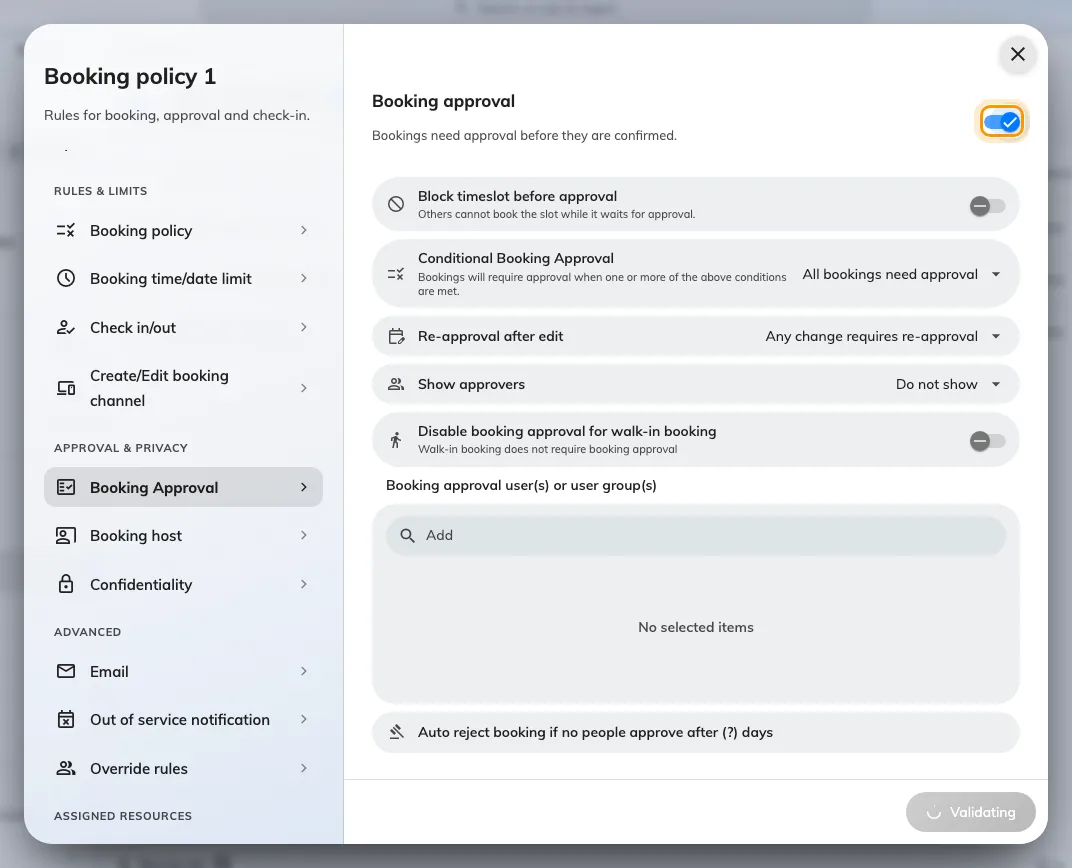Expand the Check in/out chevron
The width and height of the screenshot is (1072, 868).
[x=304, y=327]
